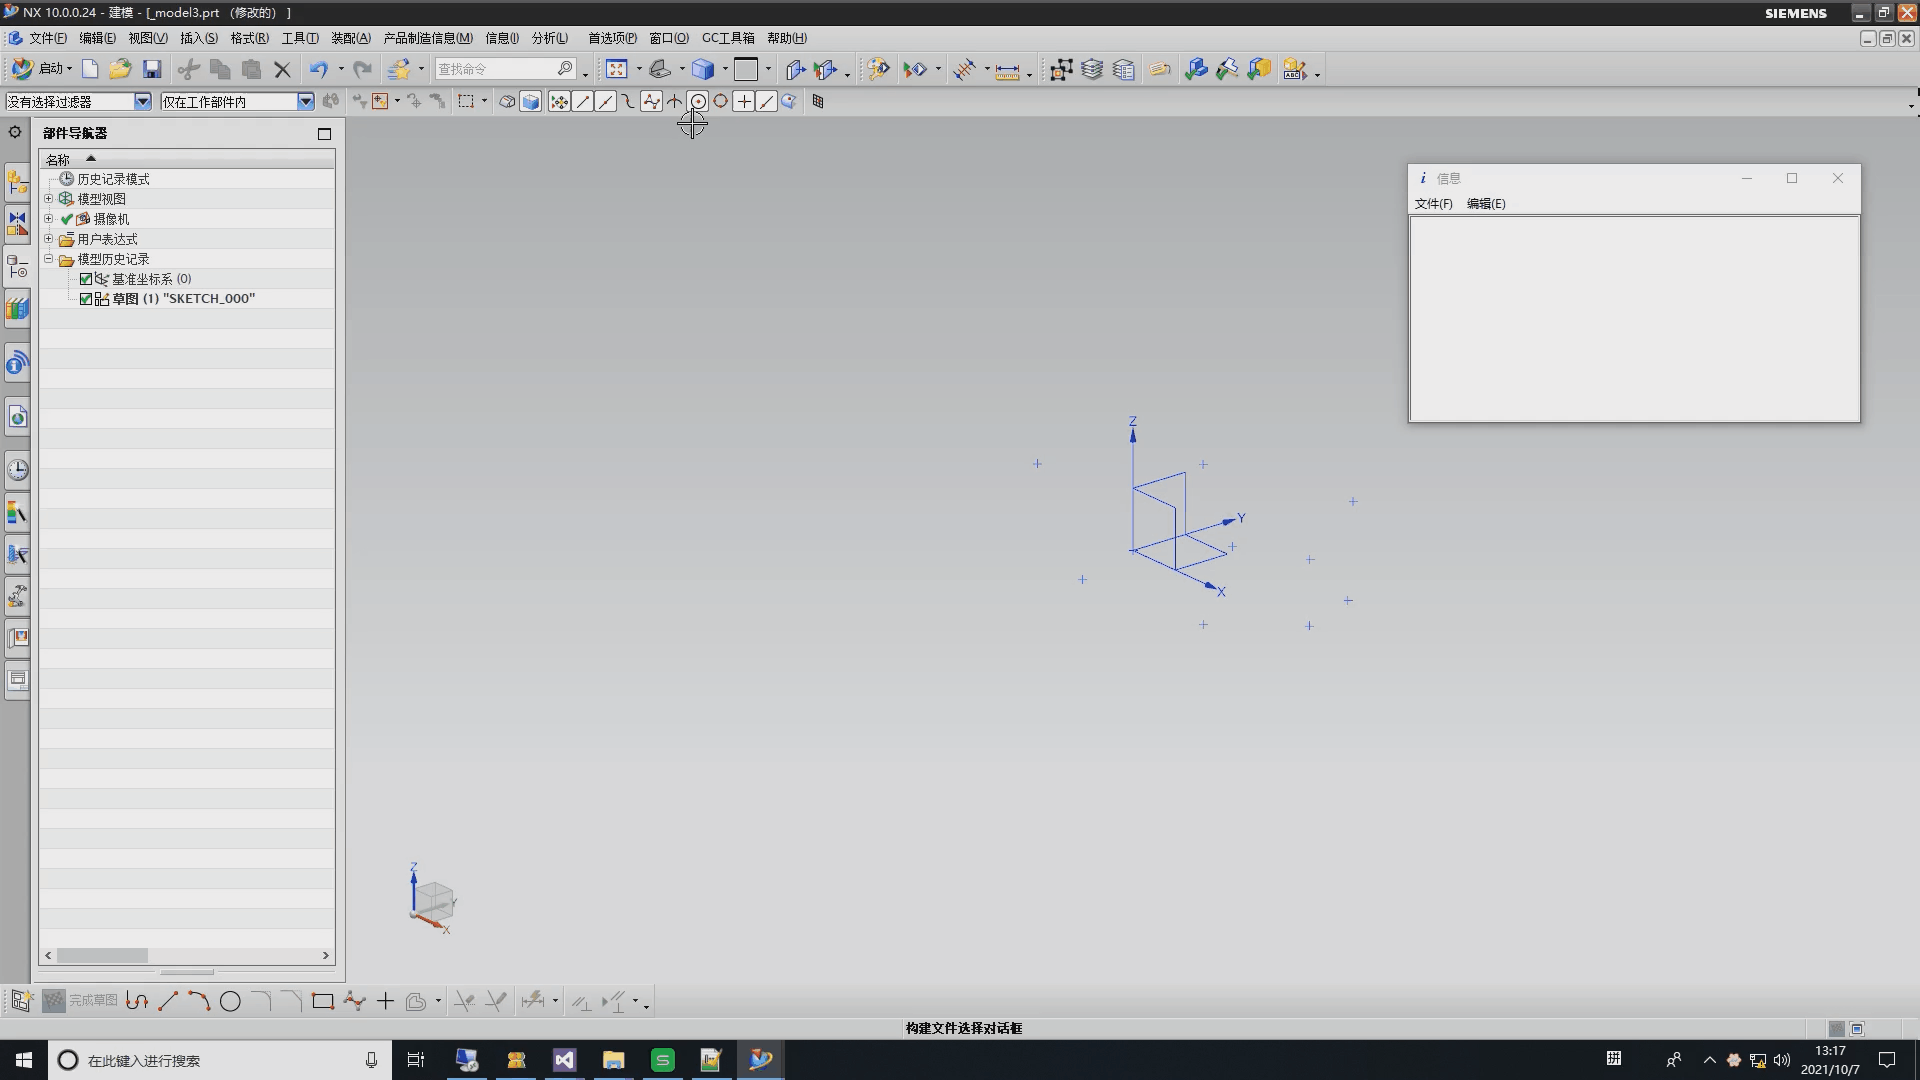Open the History clock sidebar tab
The image size is (1920, 1080).
(x=17, y=470)
